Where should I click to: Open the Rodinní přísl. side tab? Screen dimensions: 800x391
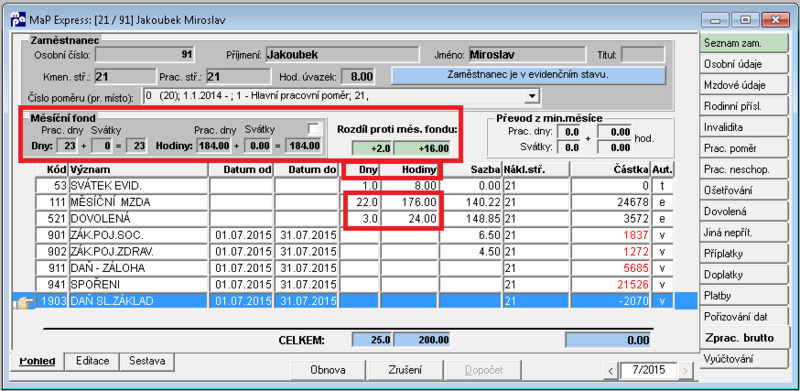743,106
